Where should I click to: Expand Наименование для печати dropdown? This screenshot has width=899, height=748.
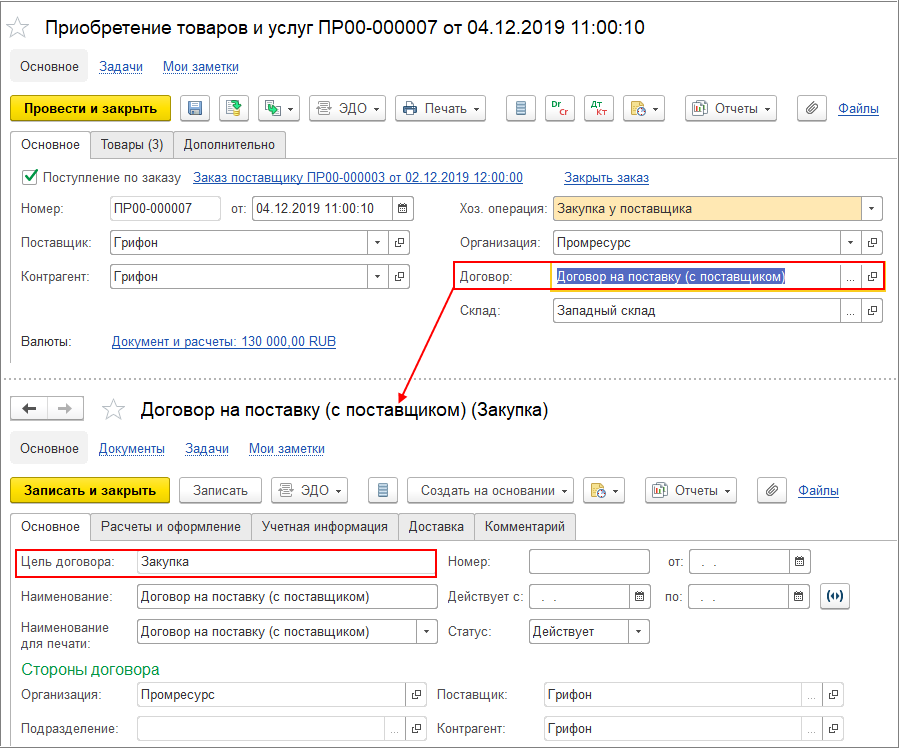tap(426, 632)
